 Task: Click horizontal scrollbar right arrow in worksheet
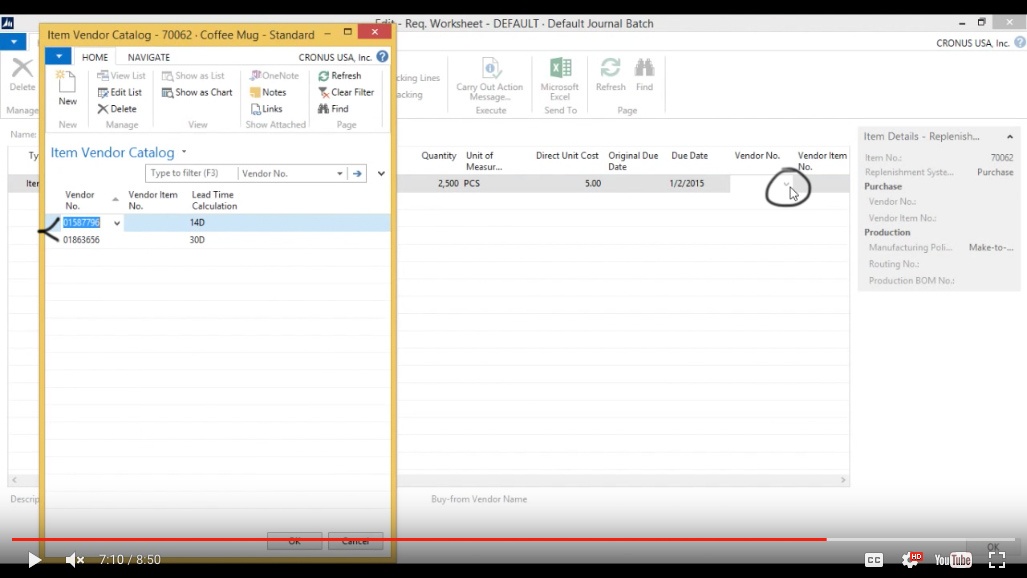pyautogui.click(x=843, y=480)
